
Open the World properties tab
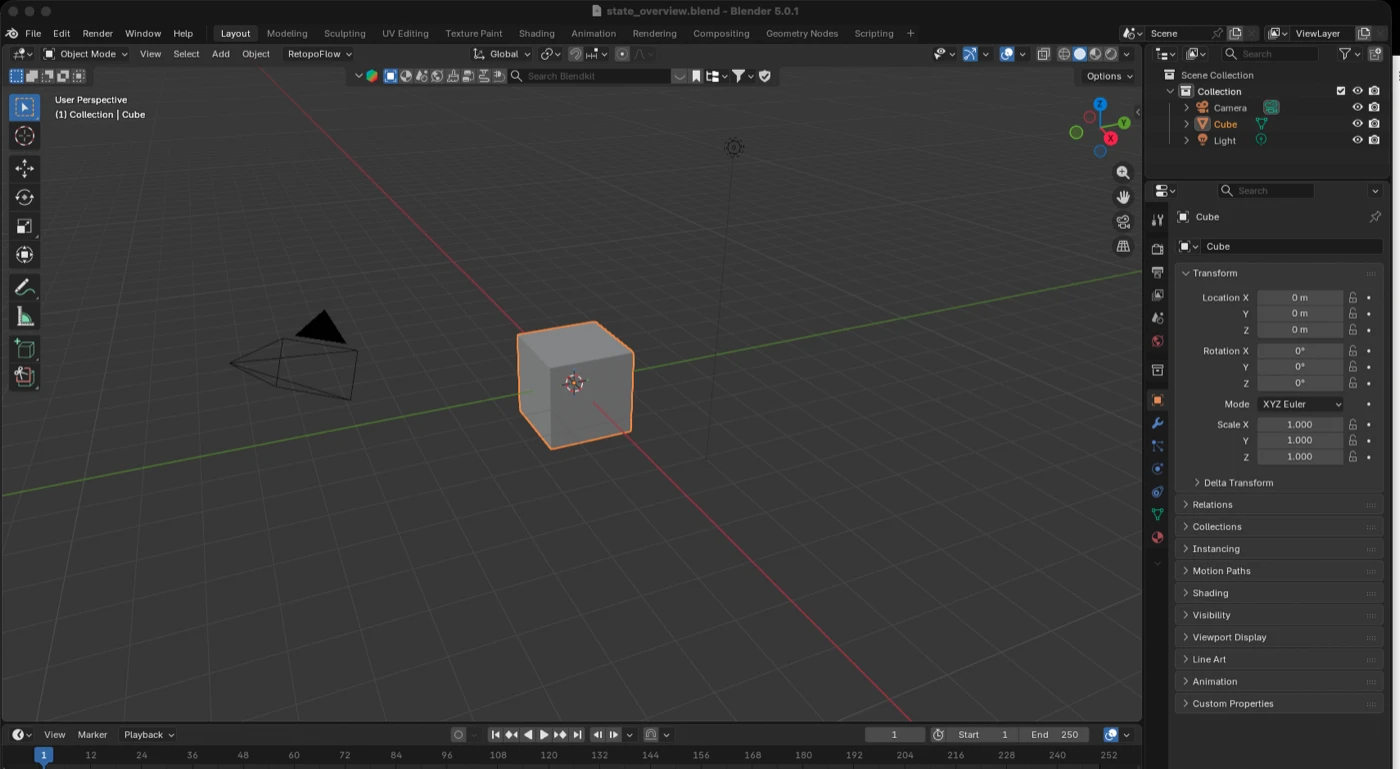(1157, 341)
